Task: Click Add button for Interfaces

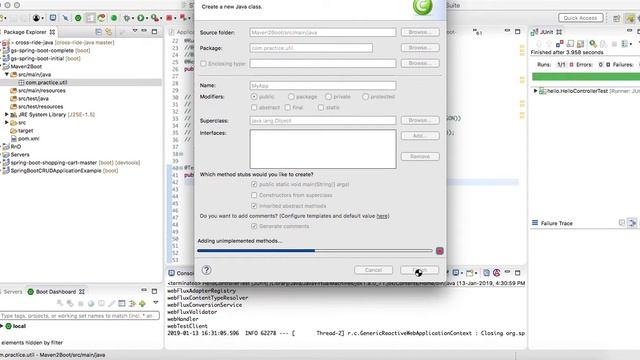Action: (x=420, y=136)
